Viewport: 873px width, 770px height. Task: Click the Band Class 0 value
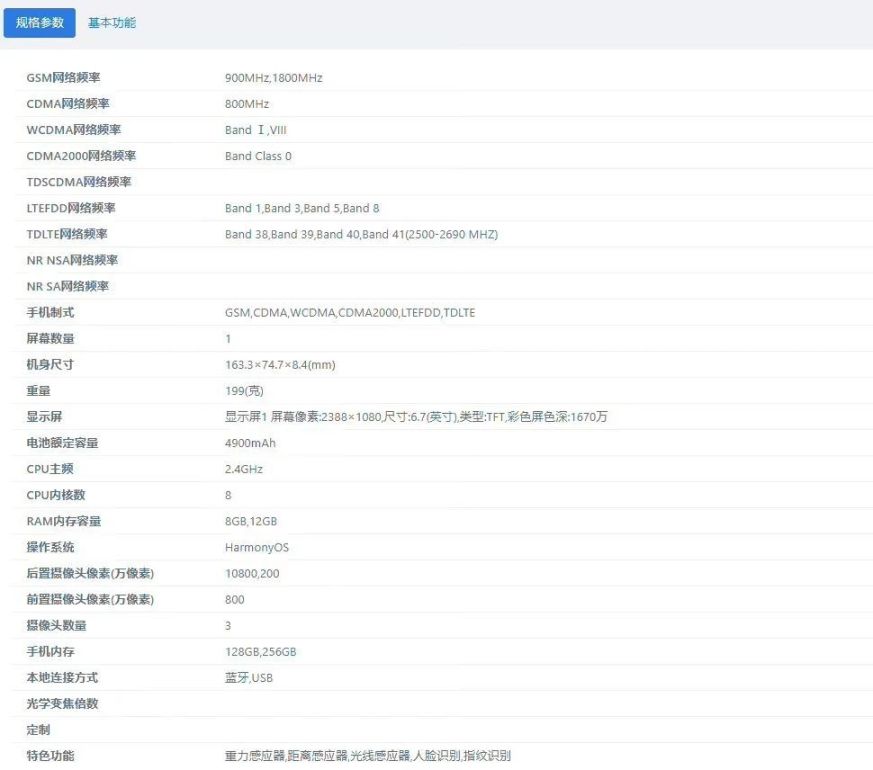click(x=258, y=156)
